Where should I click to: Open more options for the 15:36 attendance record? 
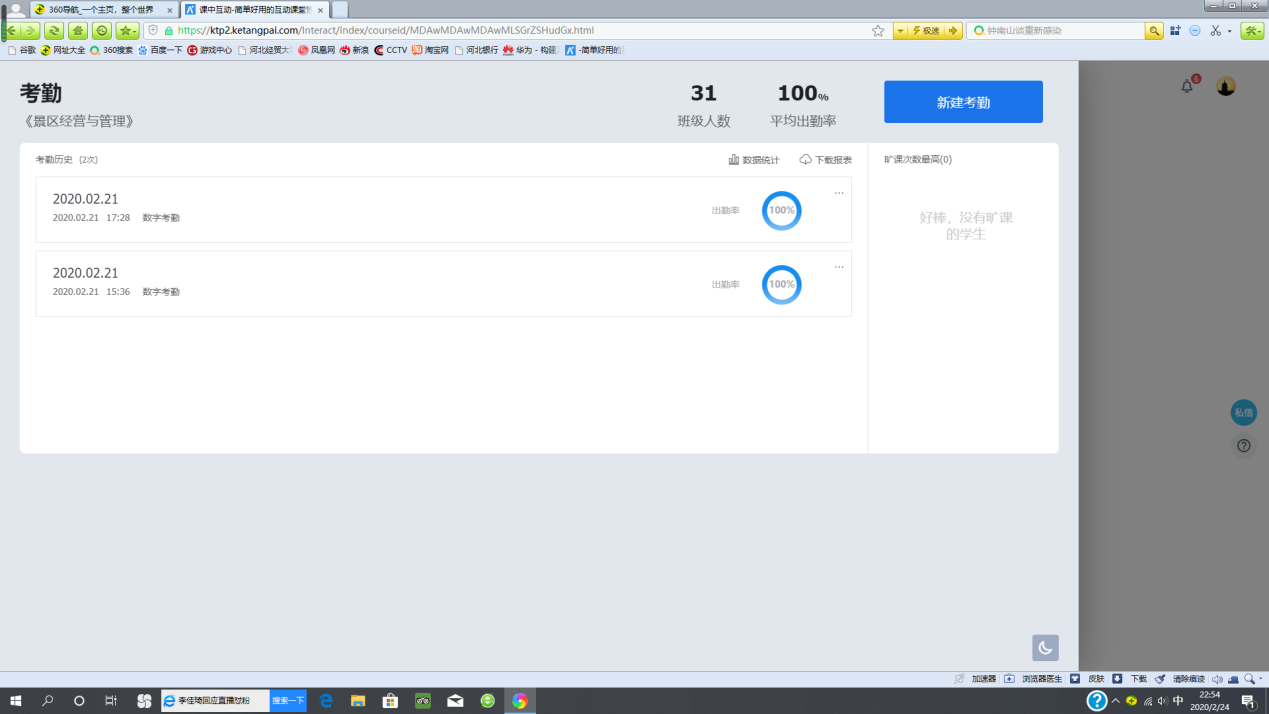(839, 267)
